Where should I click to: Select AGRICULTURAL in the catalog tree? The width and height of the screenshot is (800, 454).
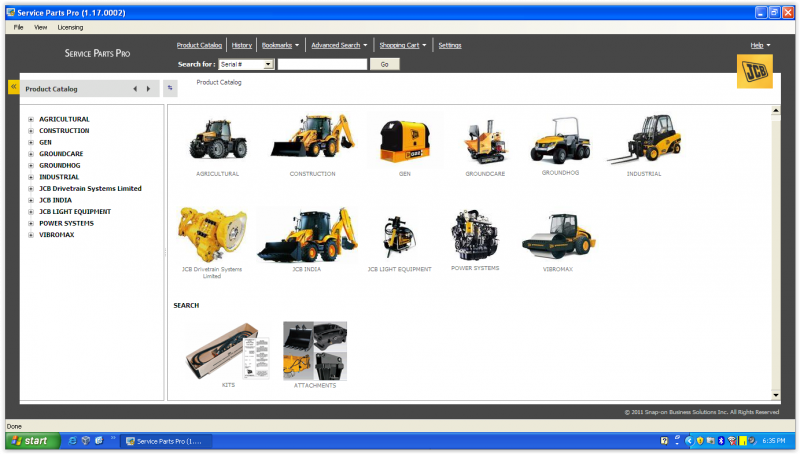tap(64, 119)
